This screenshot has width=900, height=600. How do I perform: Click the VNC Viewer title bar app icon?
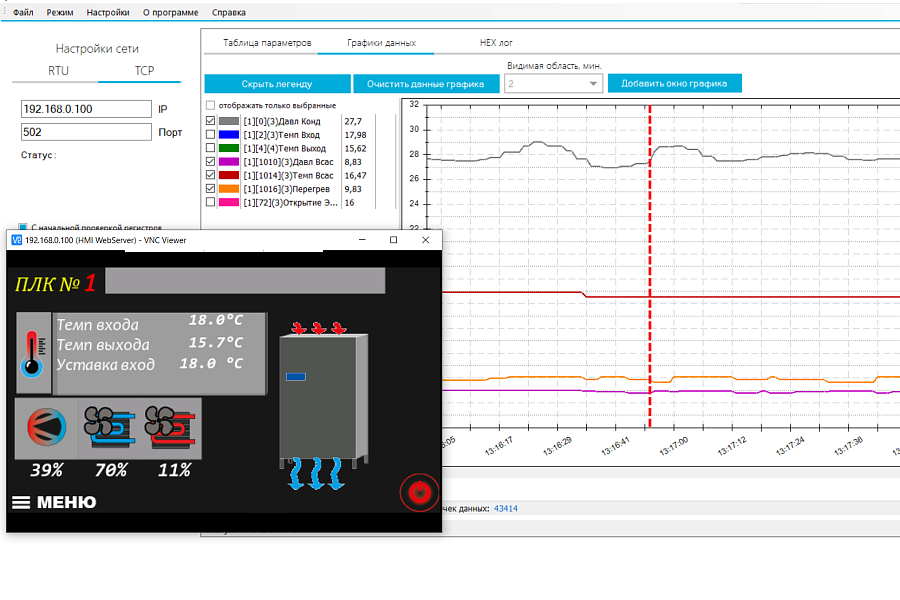point(17,240)
